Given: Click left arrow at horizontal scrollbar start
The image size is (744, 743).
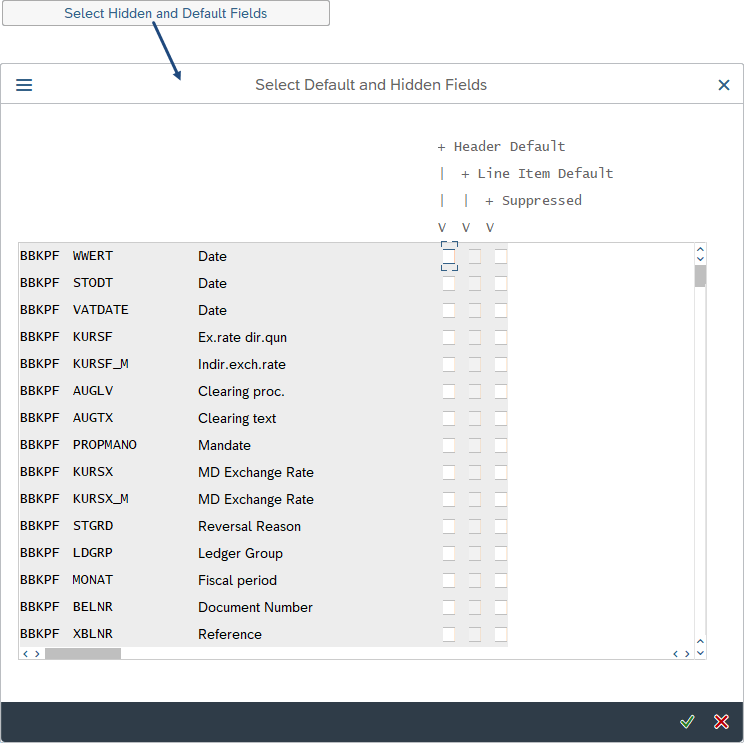Looking at the screenshot, I should point(26,654).
